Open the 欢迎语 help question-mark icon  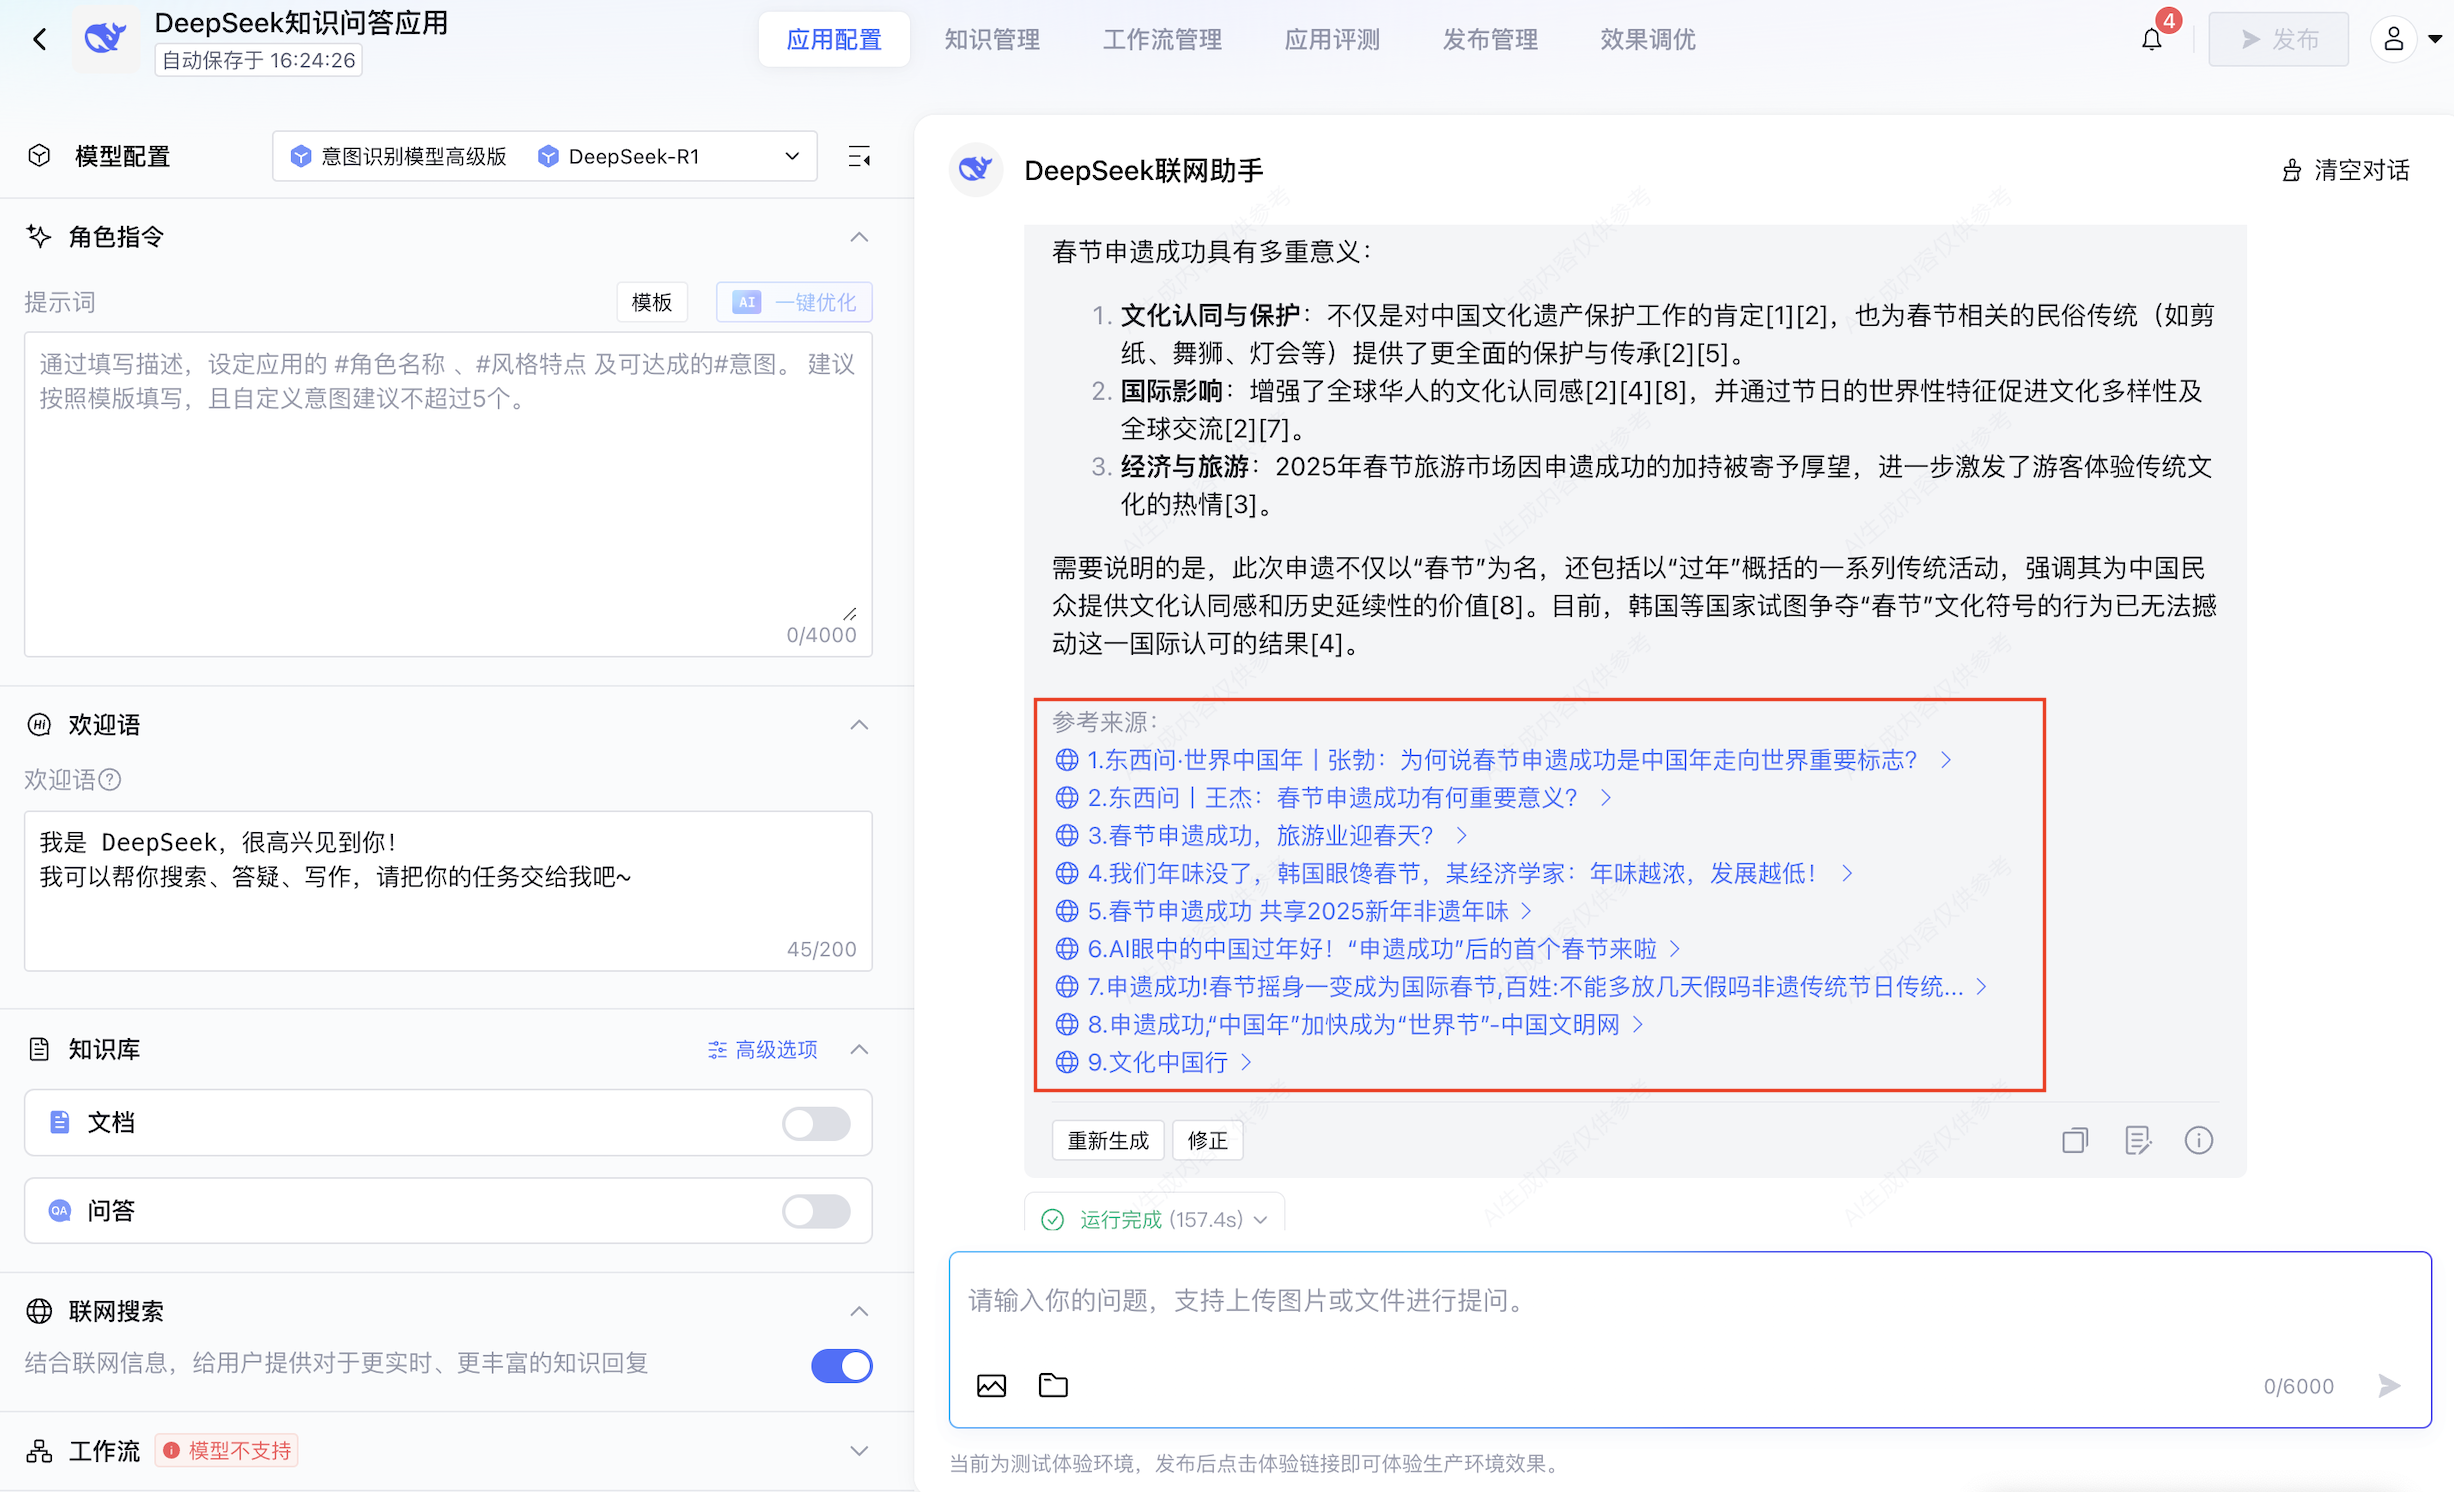coord(111,779)
